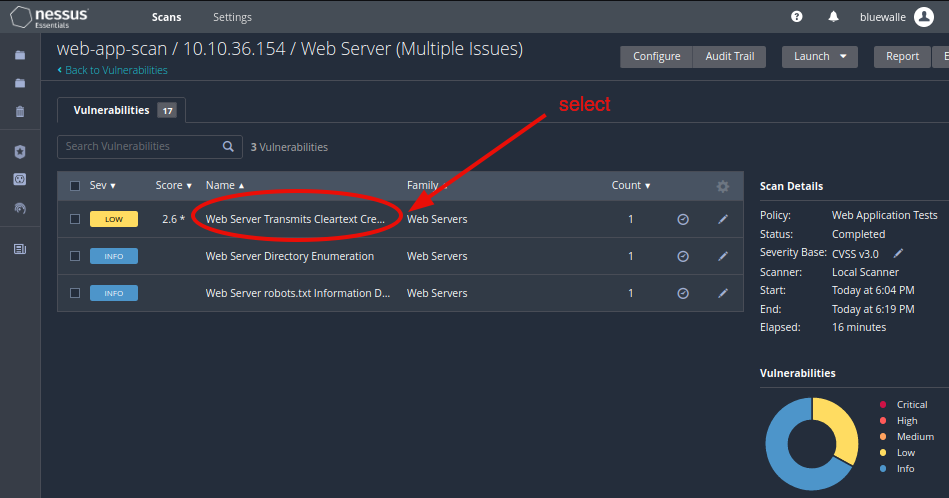Image resolution: width=949 pixels, height=498 pixels.
Task: Open the notifications bell icon
Action: click(x=833, y=17)
